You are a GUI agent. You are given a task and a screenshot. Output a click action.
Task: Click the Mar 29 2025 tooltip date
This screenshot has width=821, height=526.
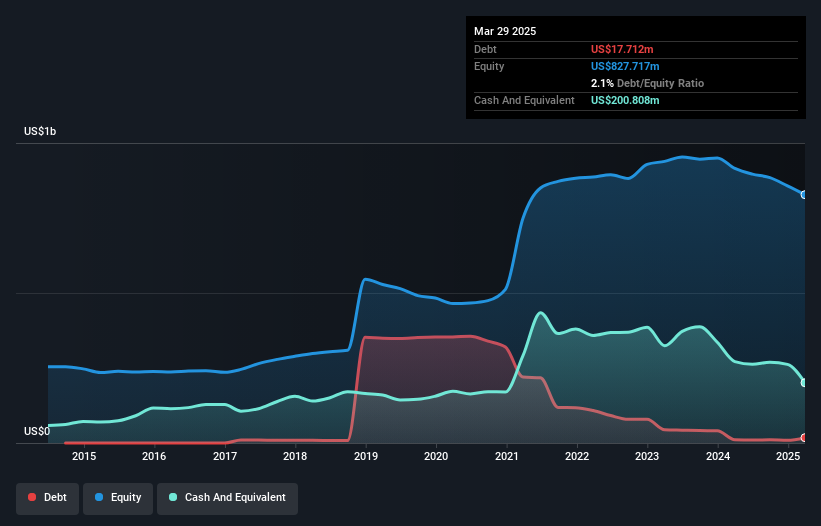[505, 31]
